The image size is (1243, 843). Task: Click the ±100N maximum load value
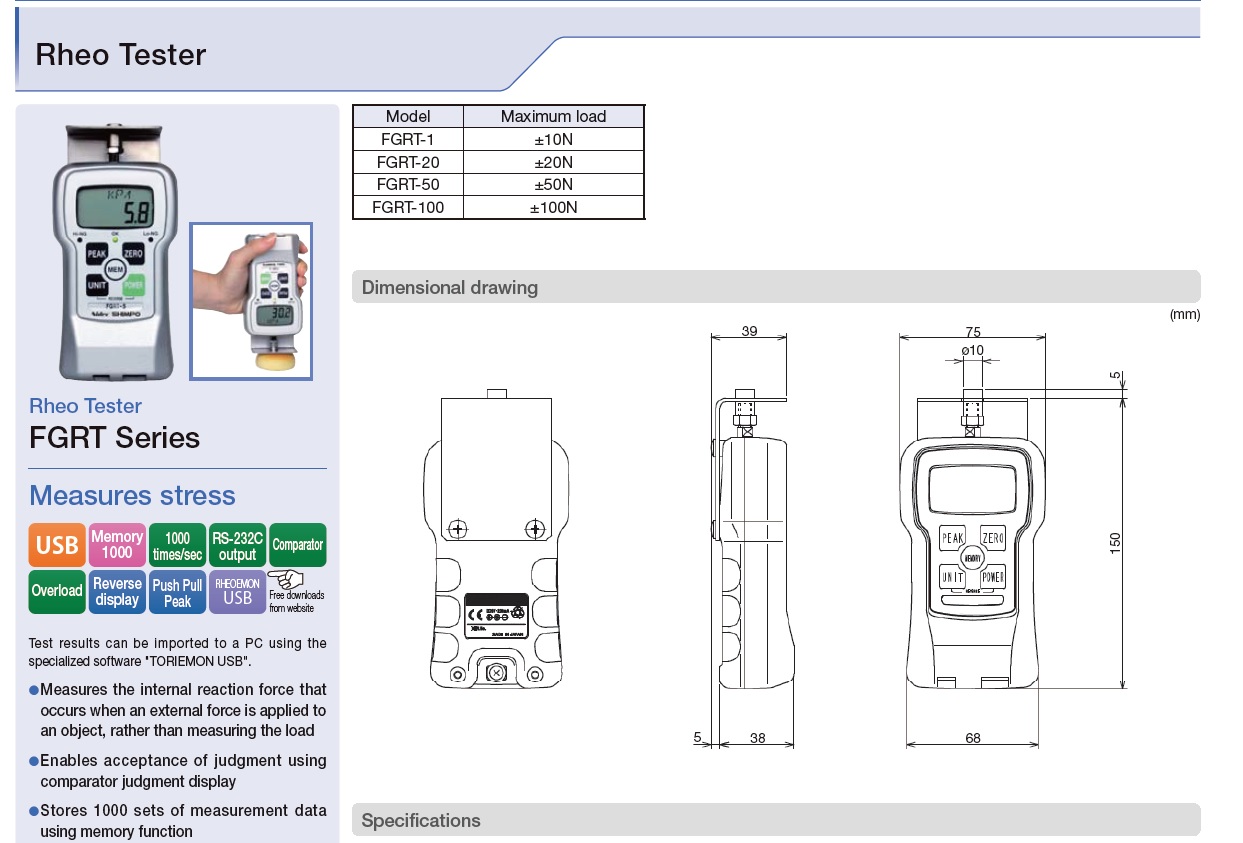[x=554, y=208]
